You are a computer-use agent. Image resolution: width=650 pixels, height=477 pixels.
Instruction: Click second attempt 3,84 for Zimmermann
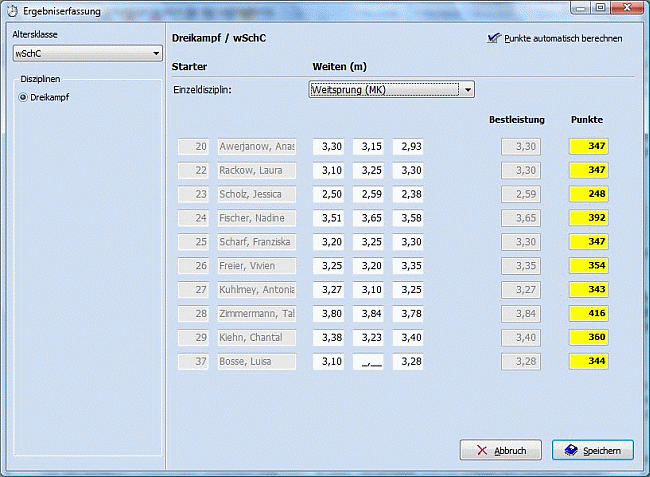(368, 314)
